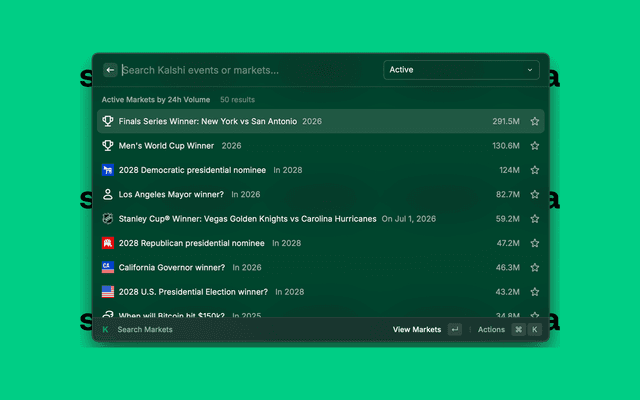This screenshot has height=400, width=640.
Task: Click the NHL shield icon for Stanley Cup
Action: pyautogui.click(x=108, y=219)
